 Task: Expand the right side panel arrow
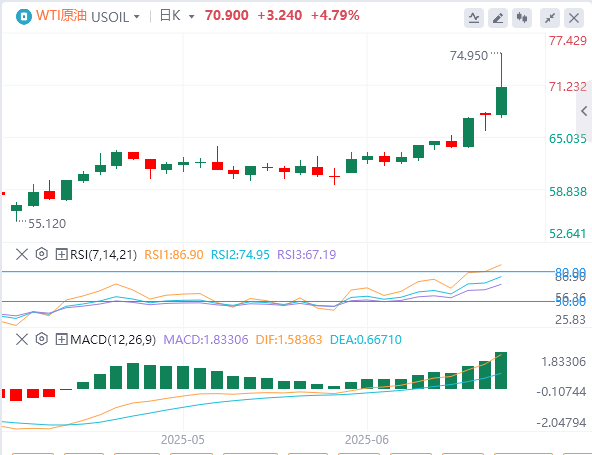584,111
